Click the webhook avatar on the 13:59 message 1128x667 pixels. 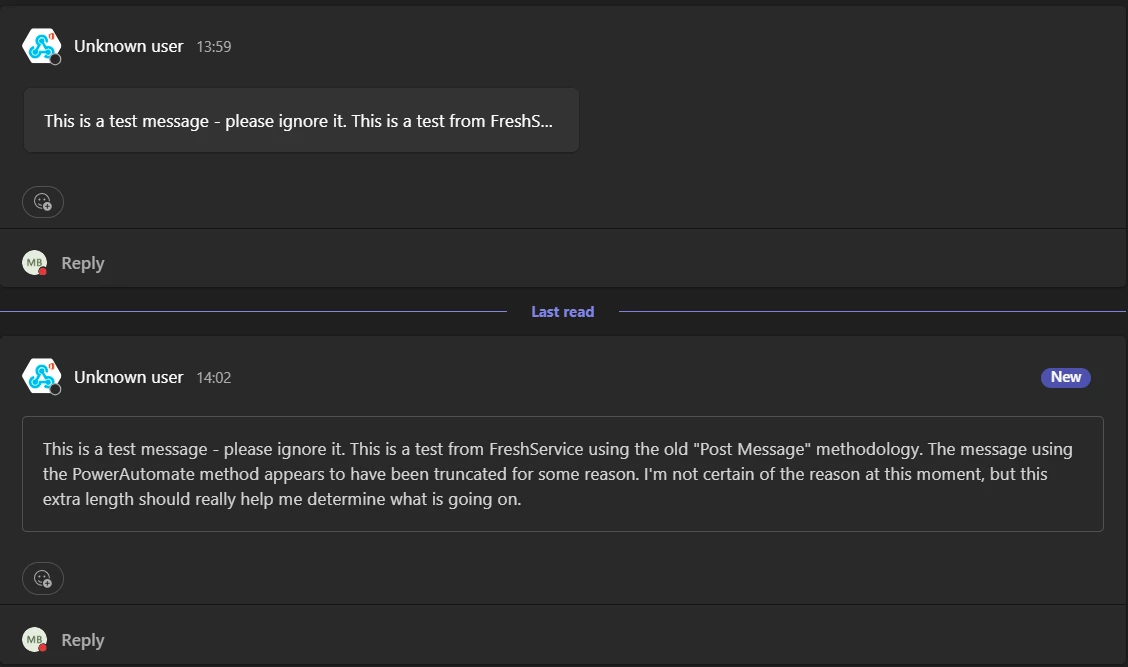tap(41, 46)
